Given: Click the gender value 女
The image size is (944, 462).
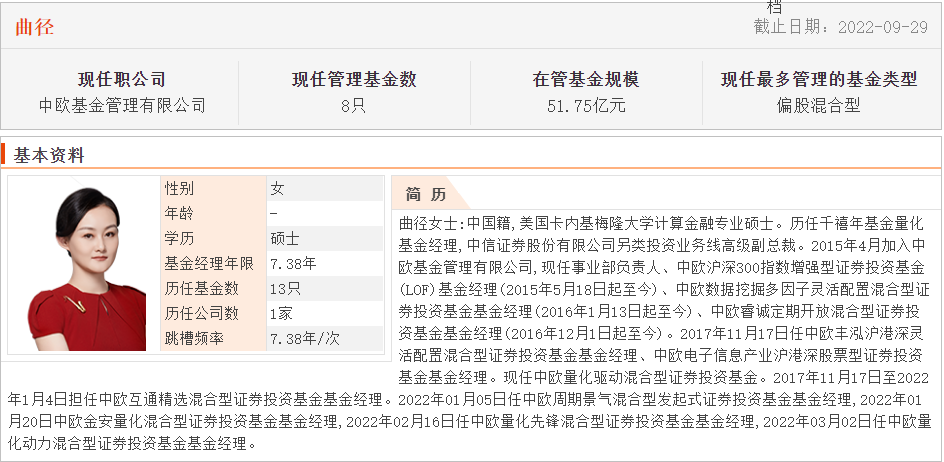Looking at the screenshot, I should click(277, 189).
